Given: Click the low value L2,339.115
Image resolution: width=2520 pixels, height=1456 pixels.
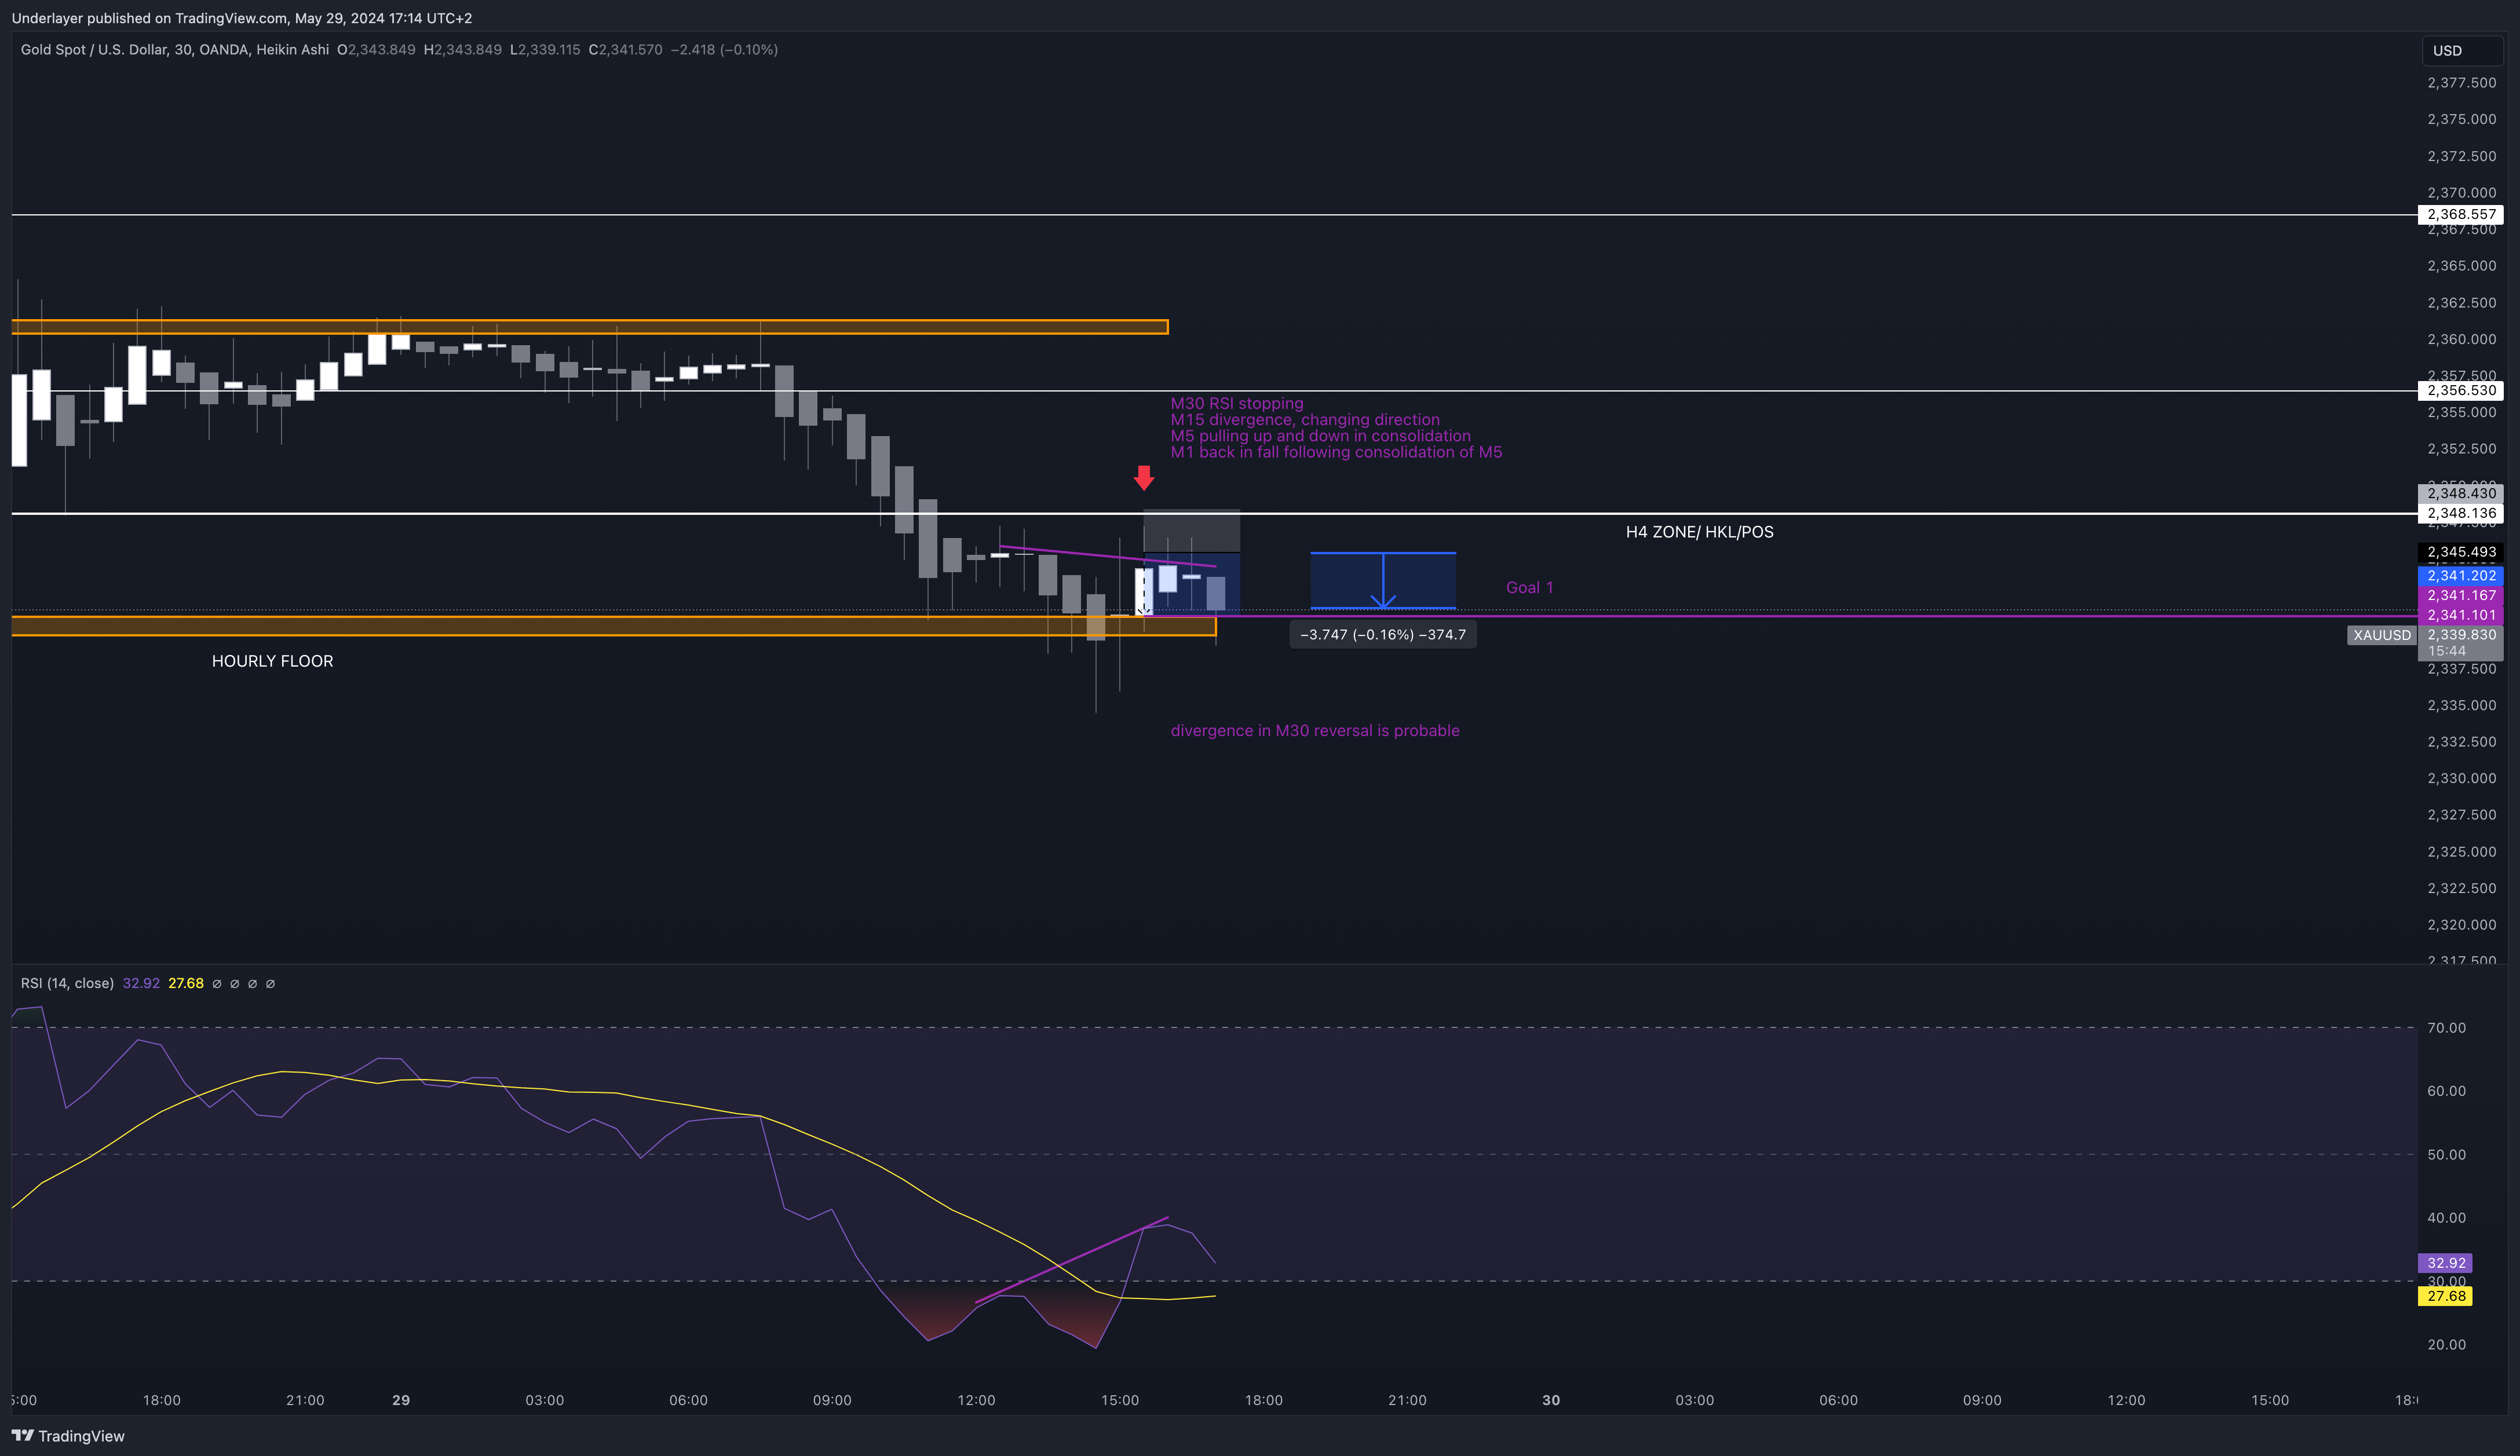Looking at the screenshot, I should (545, 50).
